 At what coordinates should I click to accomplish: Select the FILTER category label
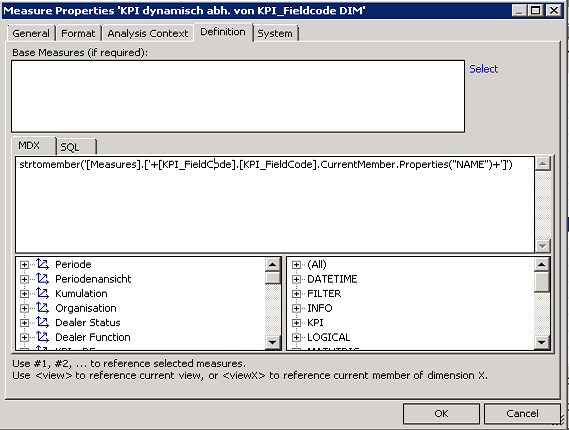(324, 294)
